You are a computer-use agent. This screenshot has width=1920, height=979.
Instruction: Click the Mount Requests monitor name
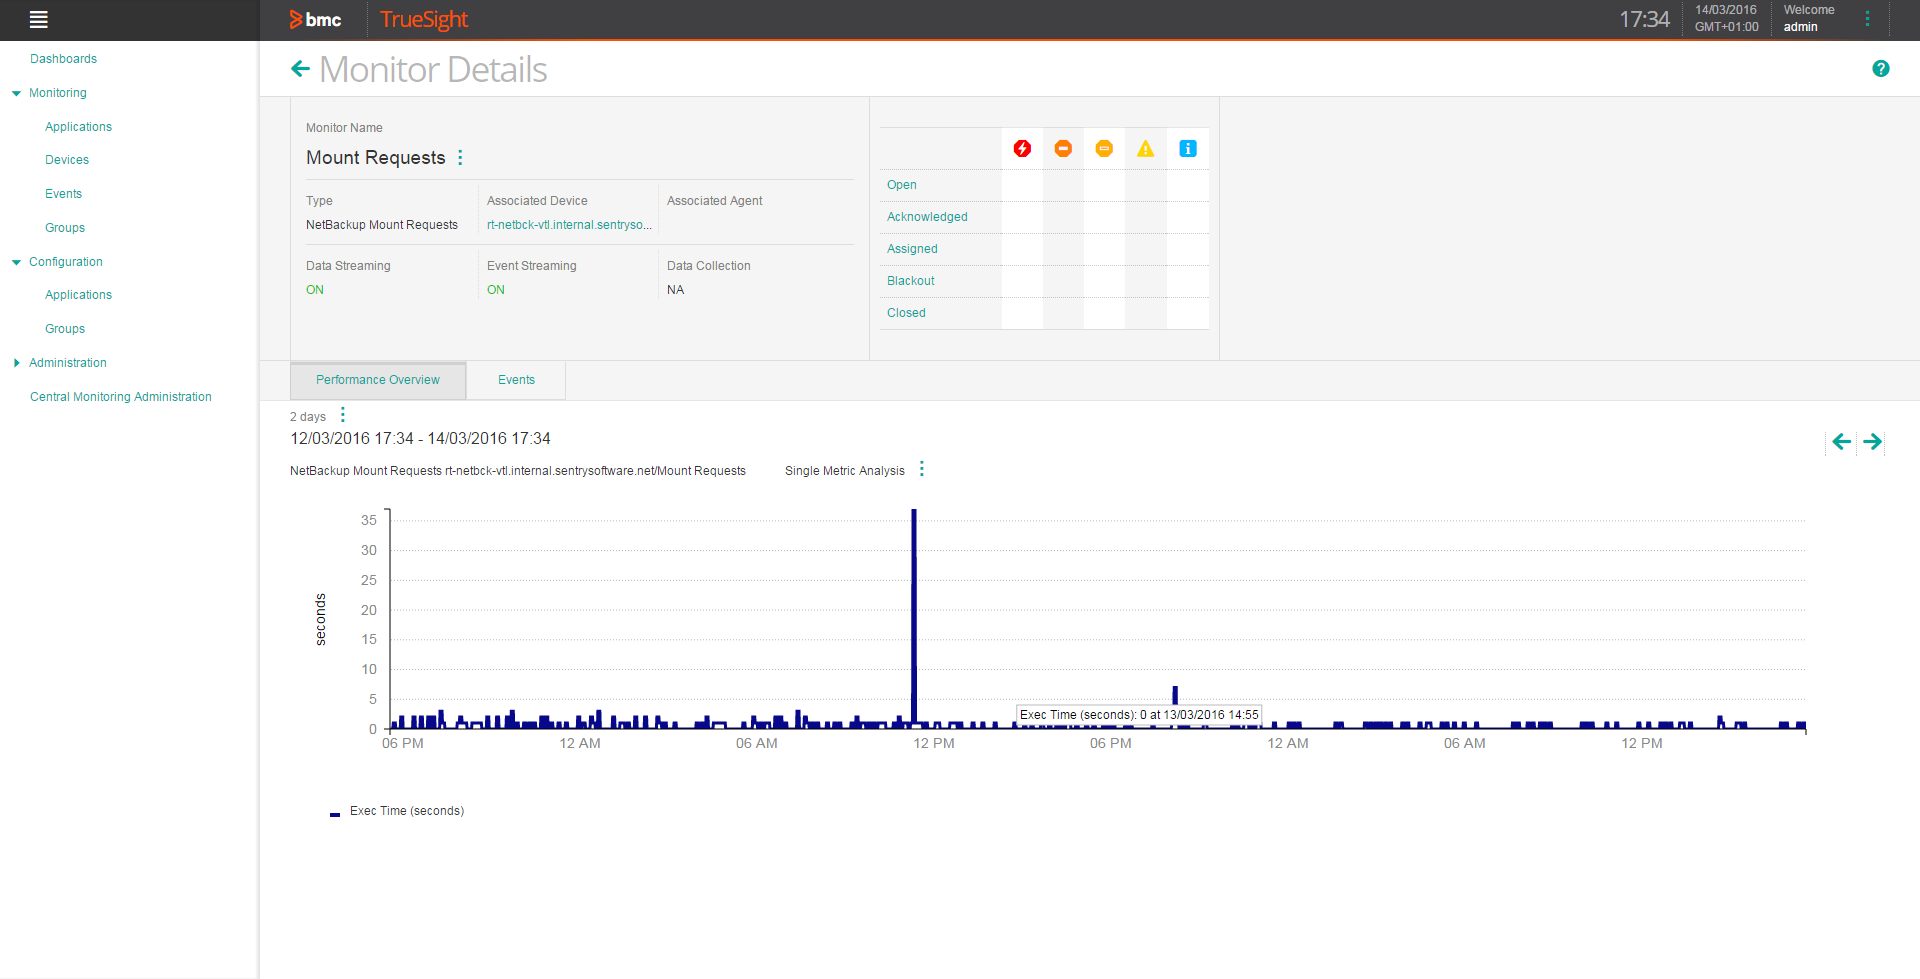click(x=376, y=158)
